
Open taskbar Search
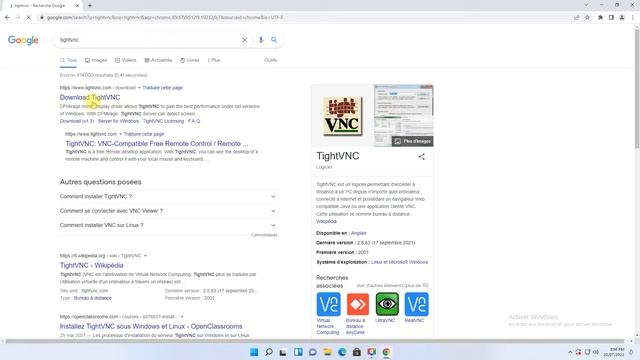[269, 352]
